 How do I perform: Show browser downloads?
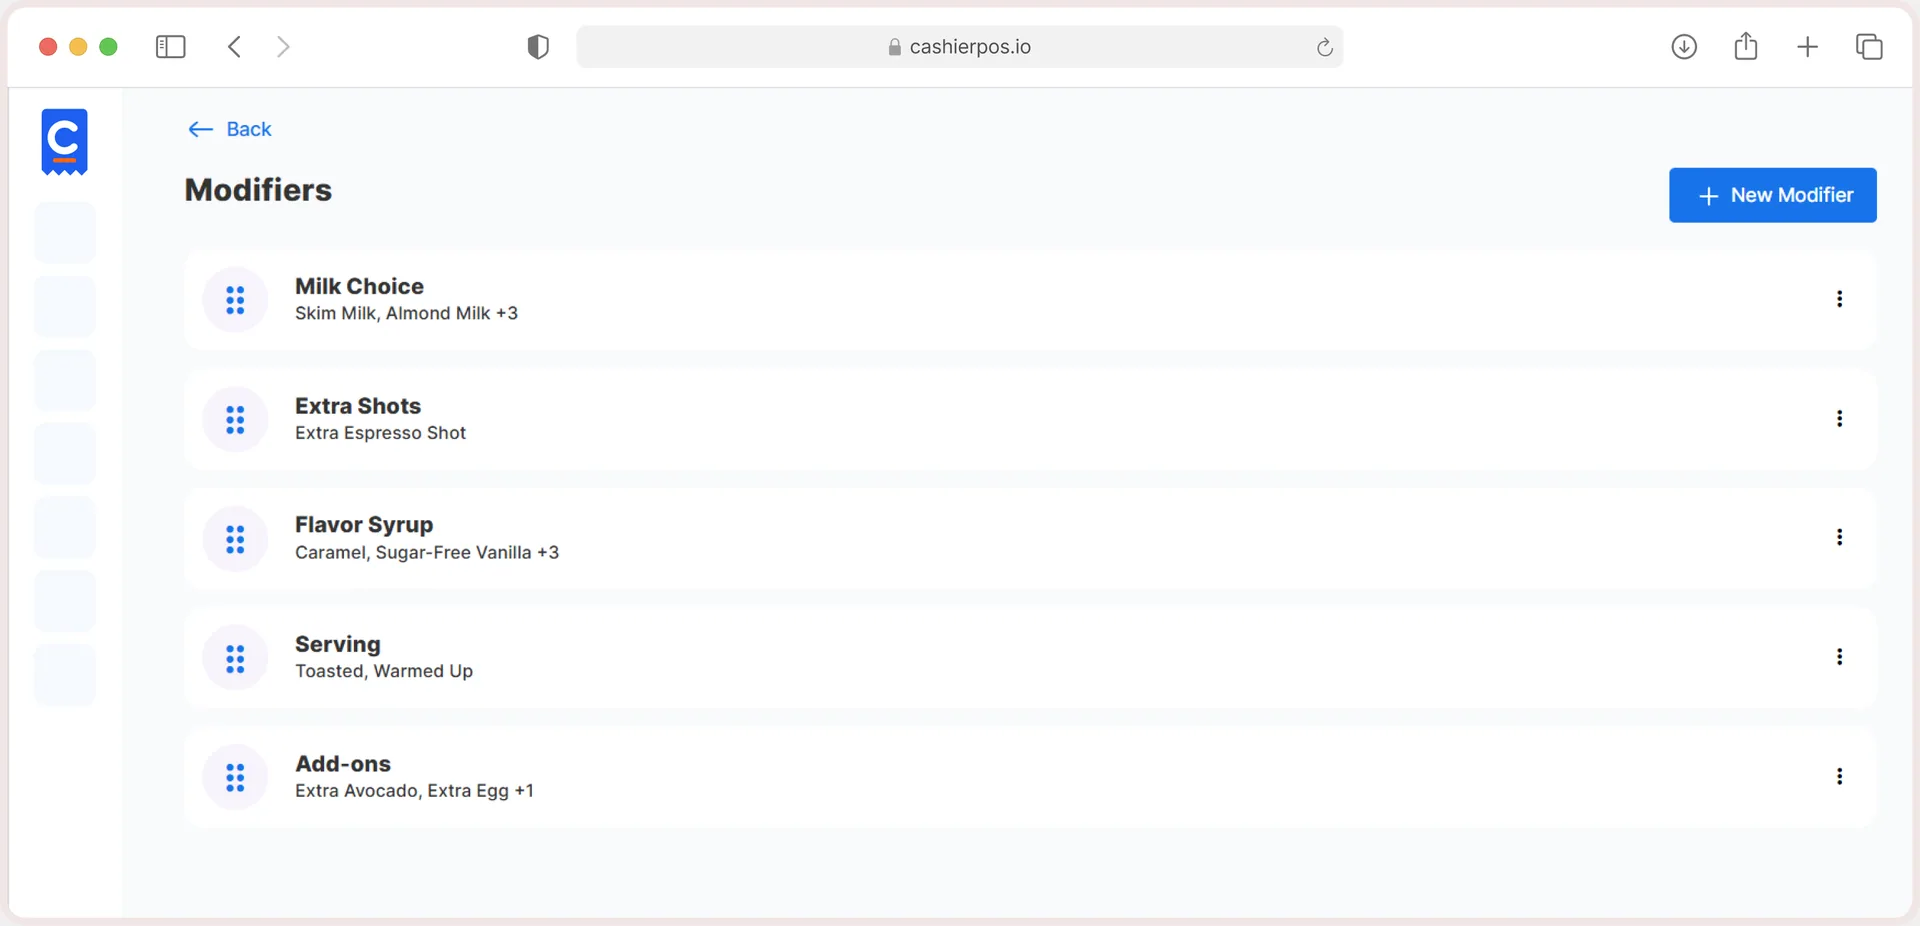pyautogui.click(x=1684, y=47)
